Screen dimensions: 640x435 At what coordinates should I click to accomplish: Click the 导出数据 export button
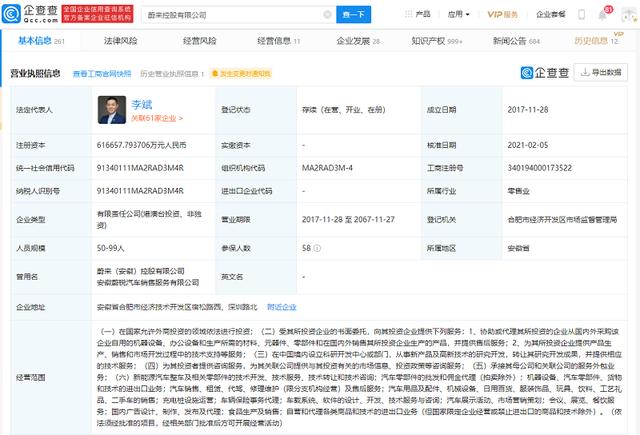point(601,72)
